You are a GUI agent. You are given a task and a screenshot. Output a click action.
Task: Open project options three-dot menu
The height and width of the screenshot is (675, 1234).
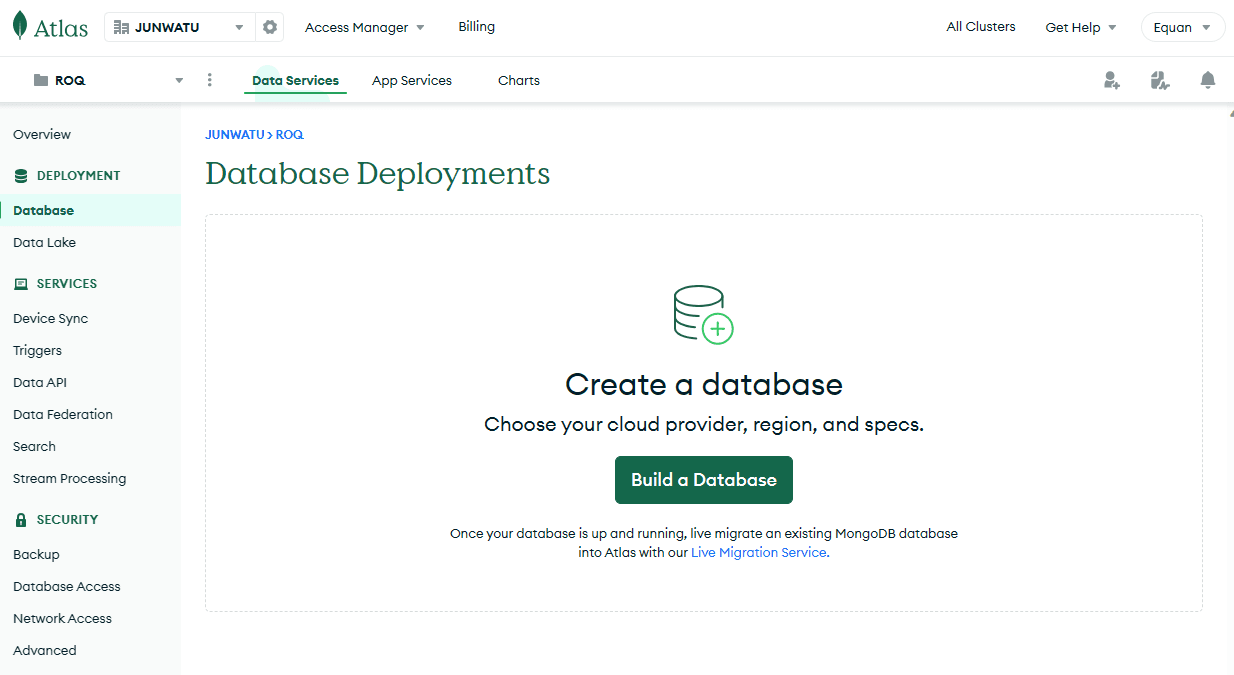(209, 80)
